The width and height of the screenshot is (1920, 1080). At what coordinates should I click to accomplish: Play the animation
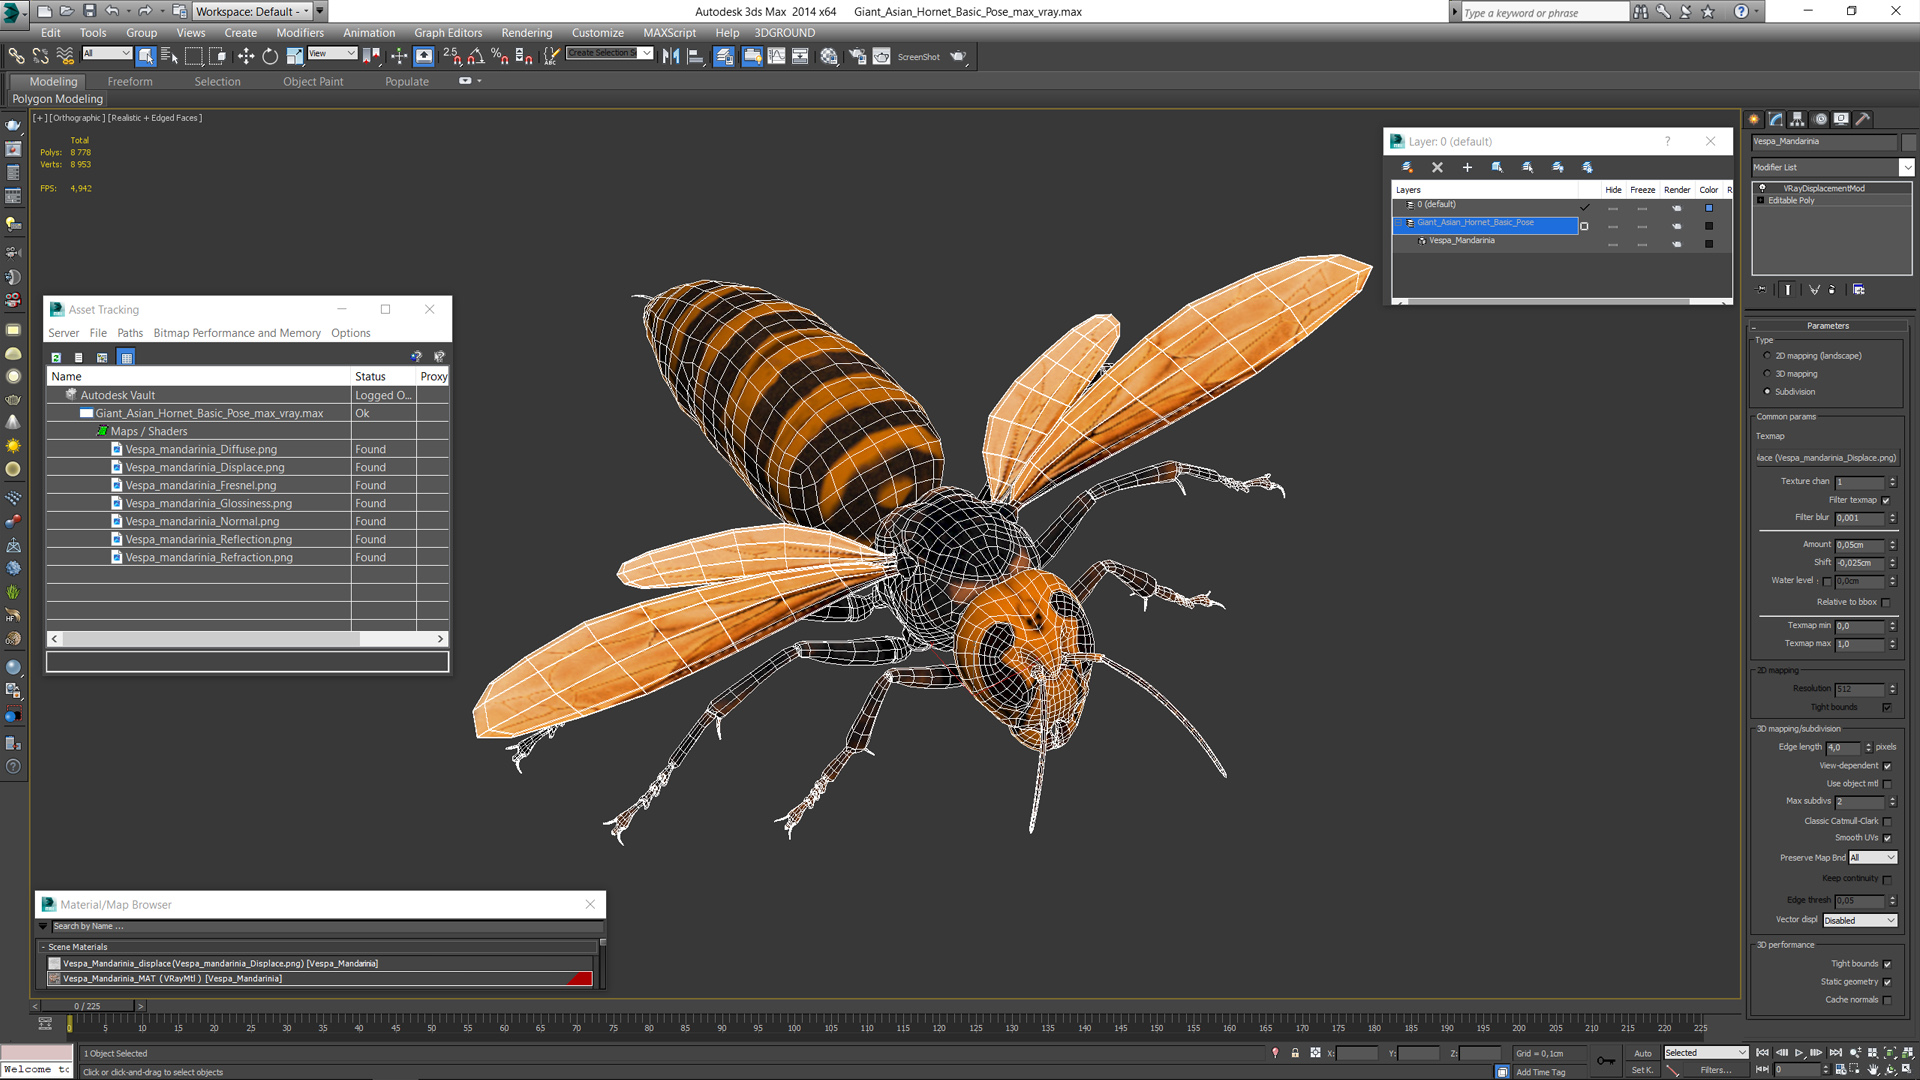[1799, 1053]
